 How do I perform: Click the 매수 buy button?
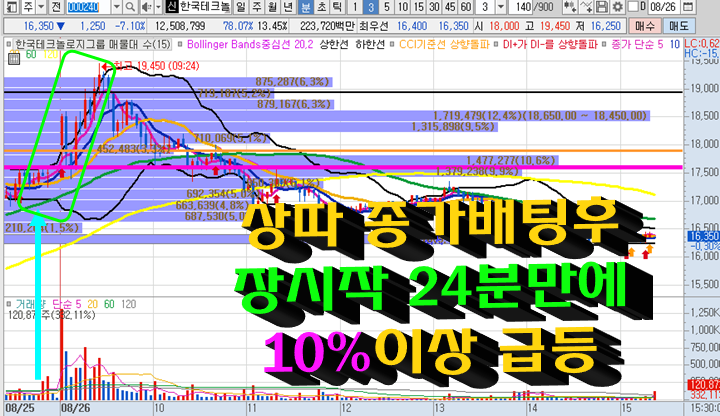click(x=645, y=26)
